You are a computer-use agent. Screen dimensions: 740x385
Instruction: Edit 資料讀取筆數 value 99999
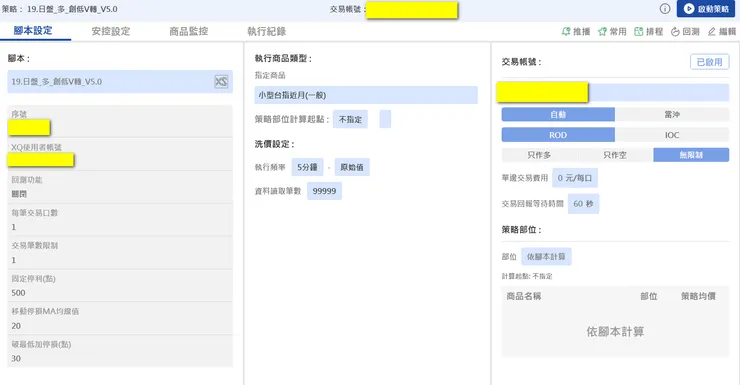(324, 191)
